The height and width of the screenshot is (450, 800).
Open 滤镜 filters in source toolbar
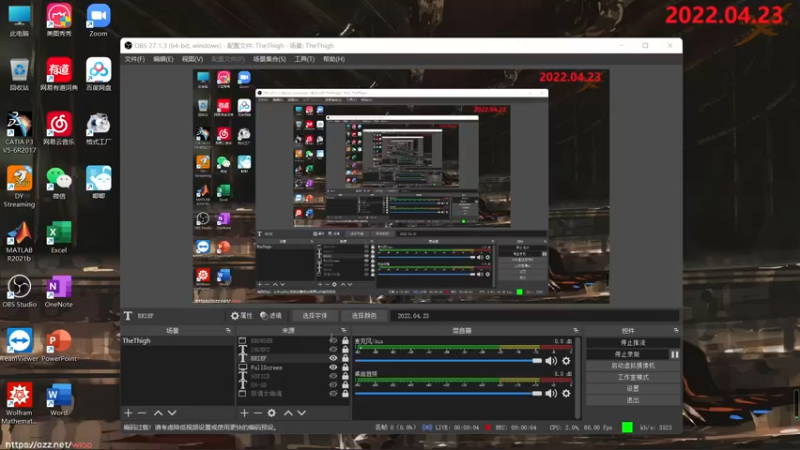(271, 316)
